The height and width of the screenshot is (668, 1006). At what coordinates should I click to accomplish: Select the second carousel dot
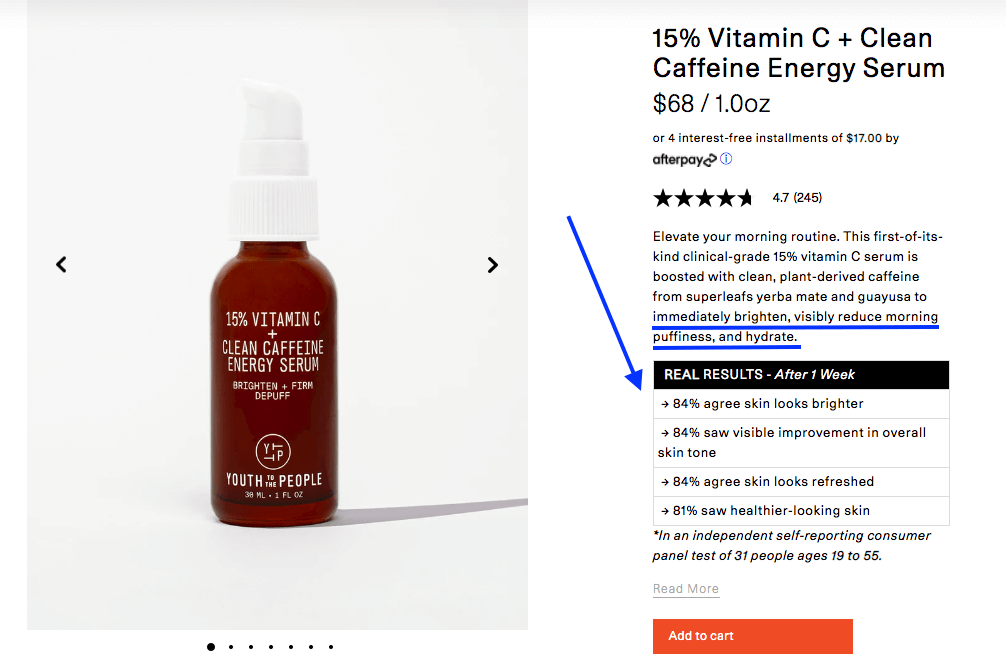click(231, 647)
